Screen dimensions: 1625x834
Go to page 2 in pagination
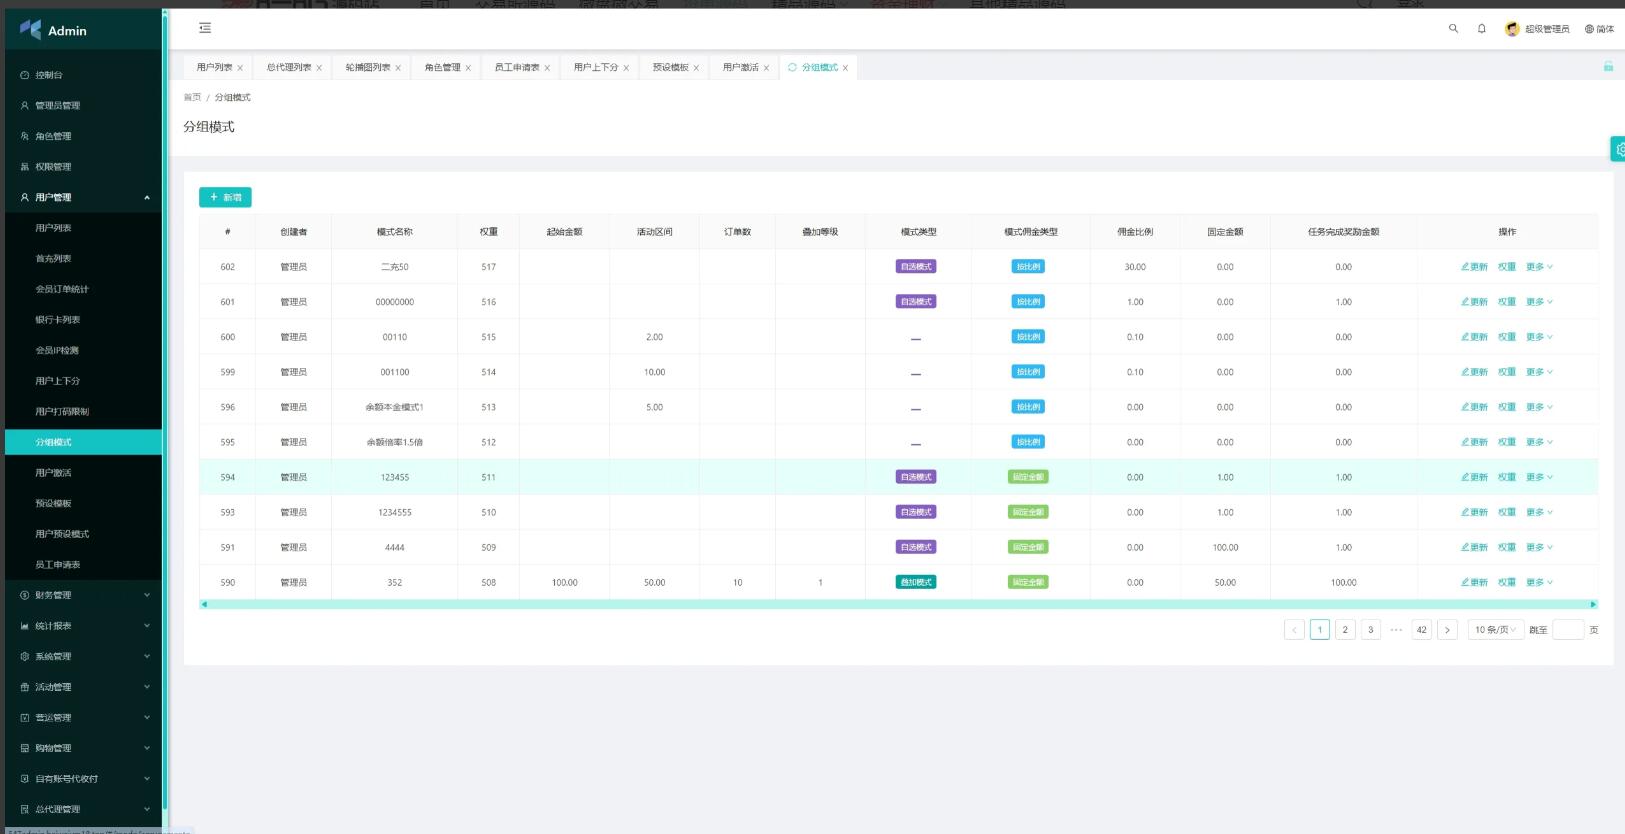(x=1345, y=630)
